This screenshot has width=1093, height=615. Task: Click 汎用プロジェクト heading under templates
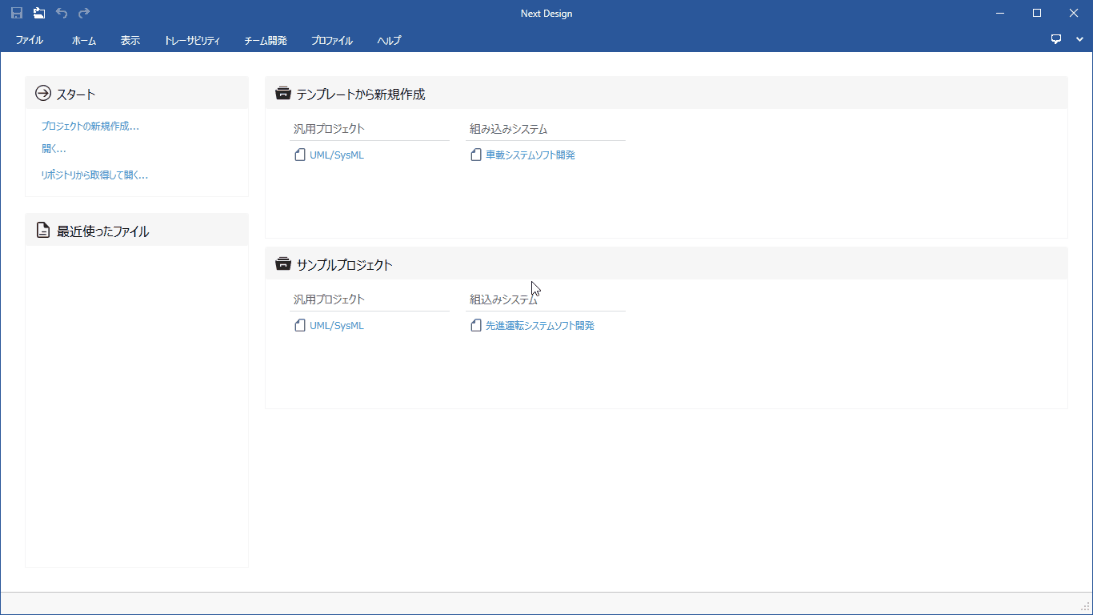[329, 129]
